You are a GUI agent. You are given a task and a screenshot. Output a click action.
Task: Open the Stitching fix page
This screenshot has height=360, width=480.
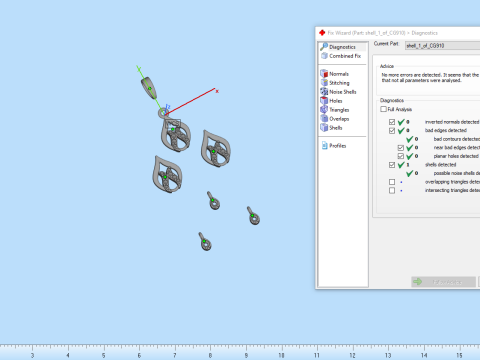(335, 83)
